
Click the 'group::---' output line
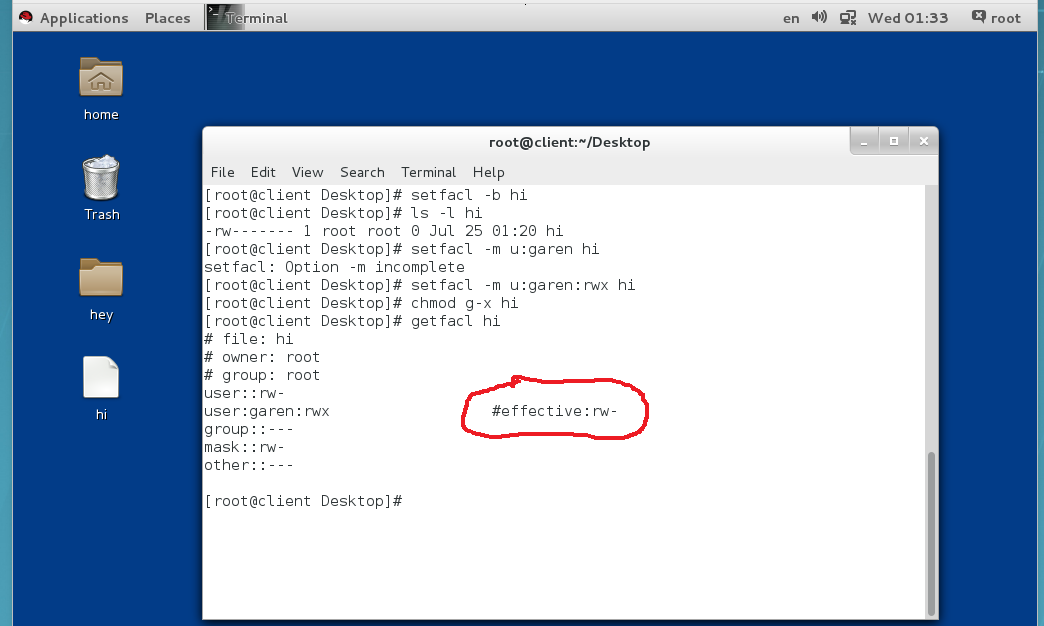point(248,429)
